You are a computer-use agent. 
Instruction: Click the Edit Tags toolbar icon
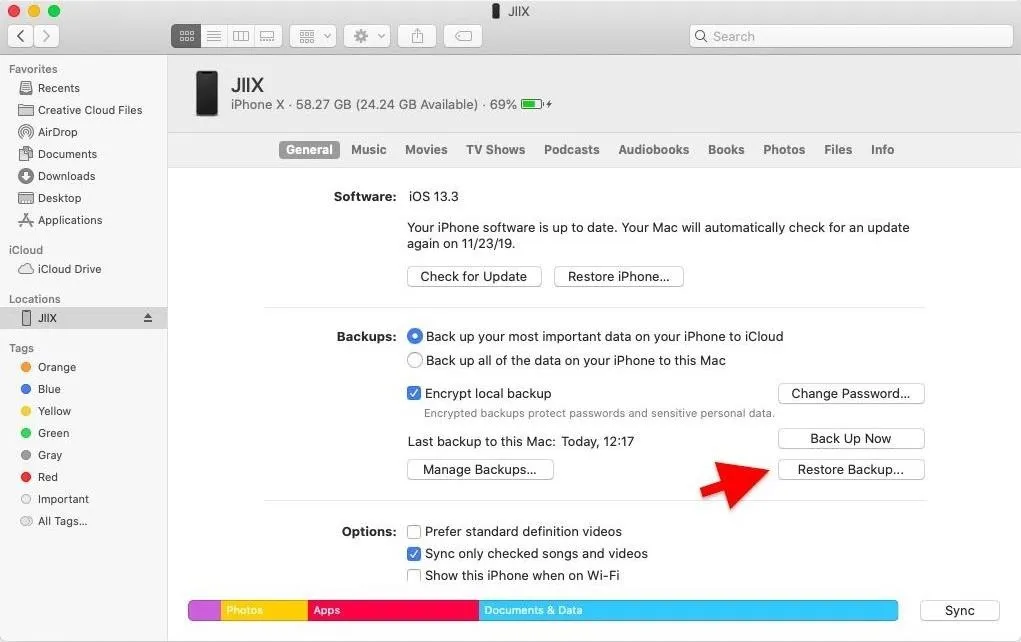pyautogui.click(x=463, y=36)
